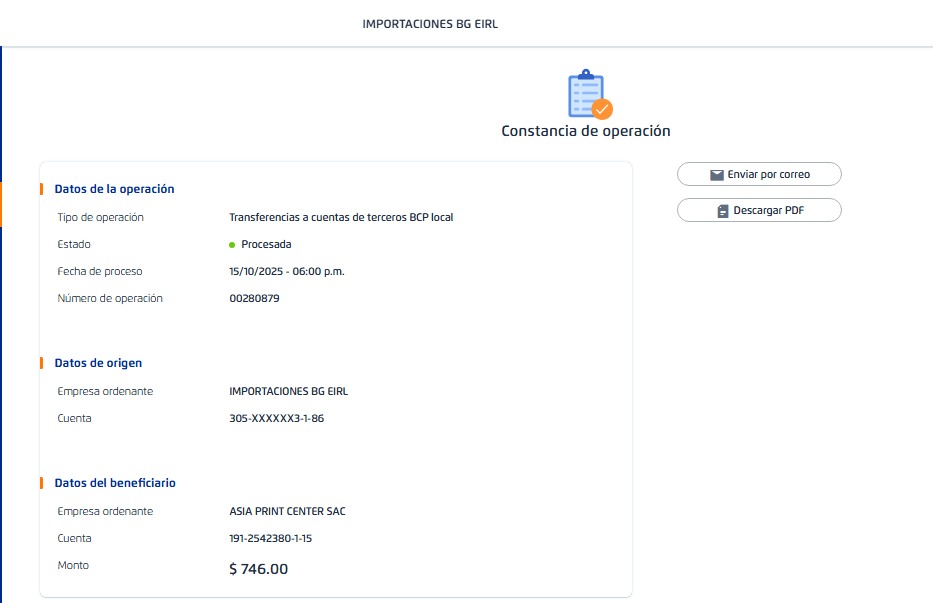Click the orange active marker on left sidebar

pos(2,204)
